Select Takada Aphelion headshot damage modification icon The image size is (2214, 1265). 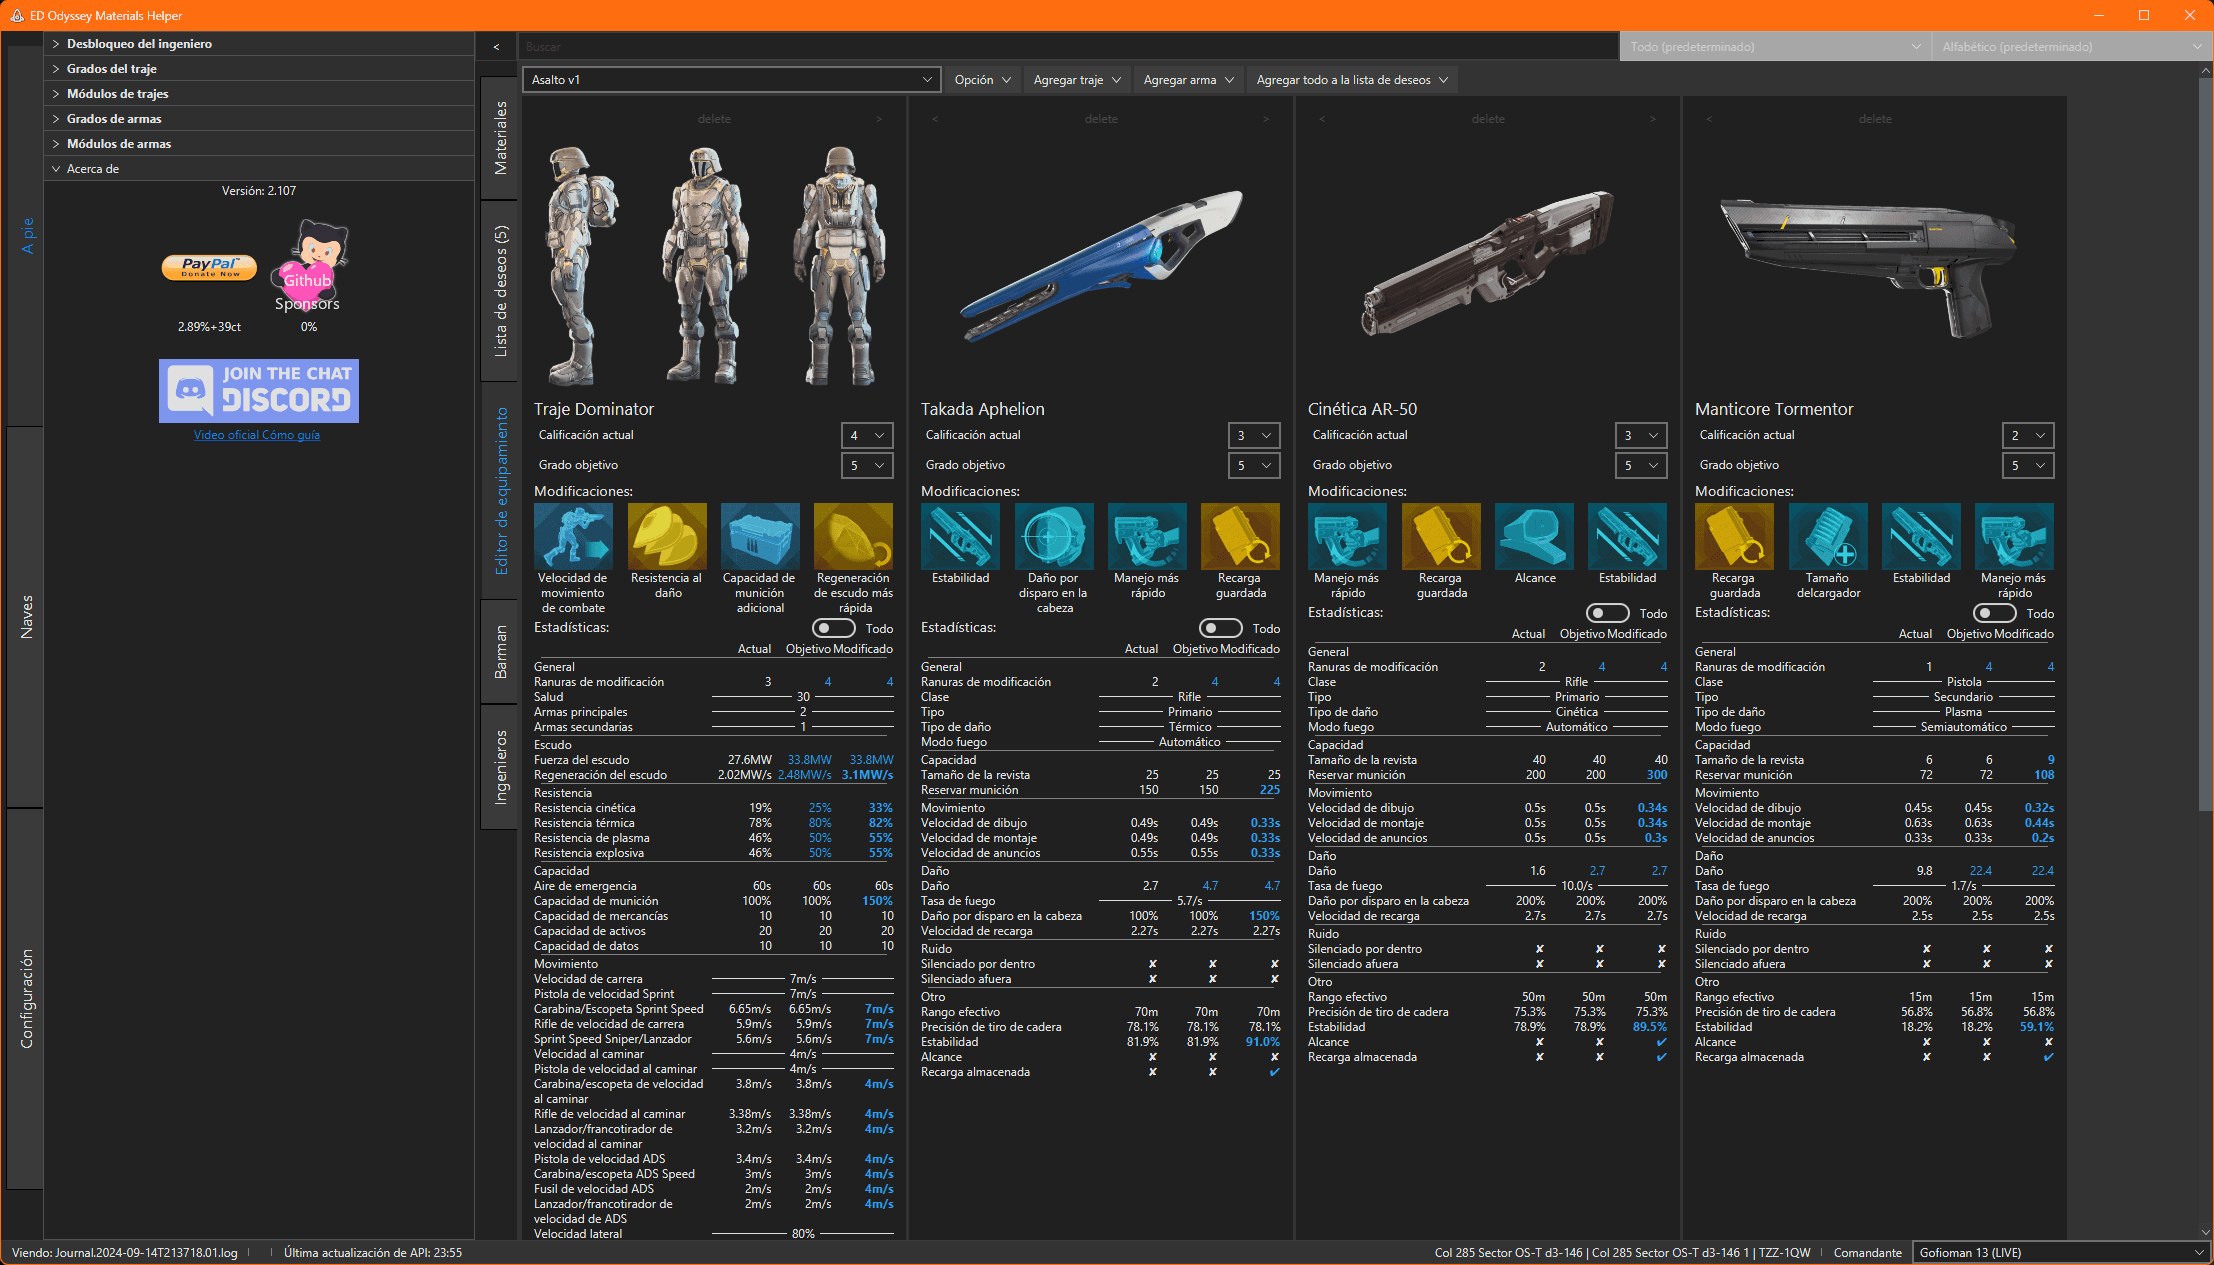pos(1053,537)
